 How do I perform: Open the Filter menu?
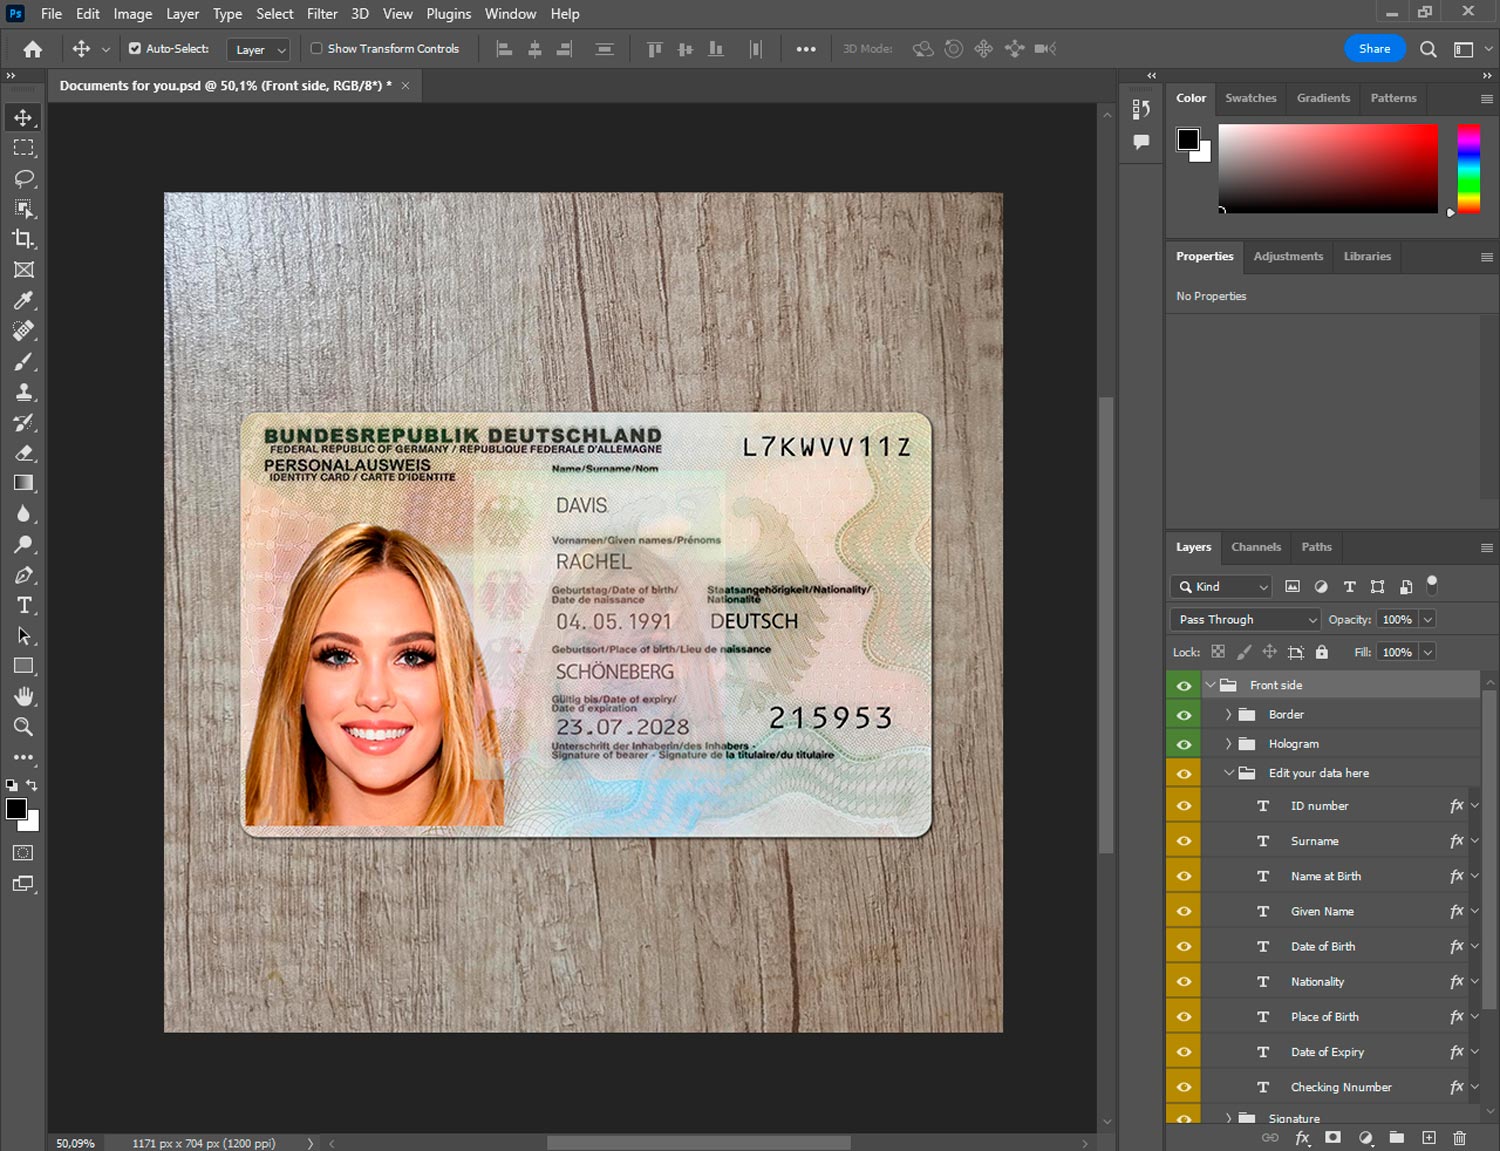tap(322, 14)
